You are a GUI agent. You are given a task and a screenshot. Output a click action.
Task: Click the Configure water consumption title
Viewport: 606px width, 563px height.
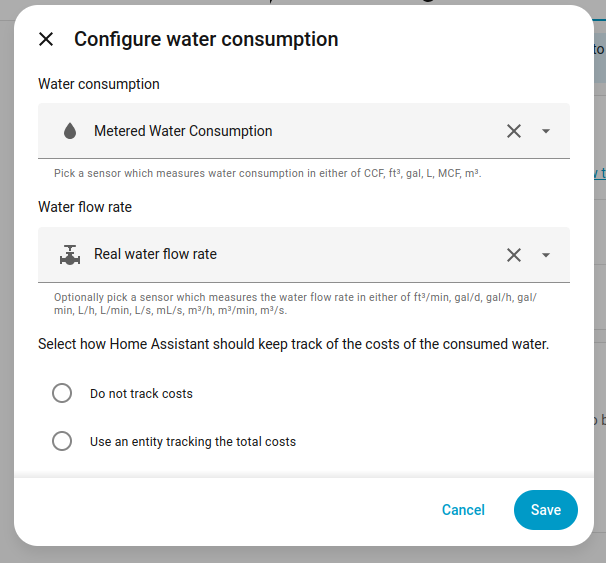pyautogui.click(x=206, y=40)
